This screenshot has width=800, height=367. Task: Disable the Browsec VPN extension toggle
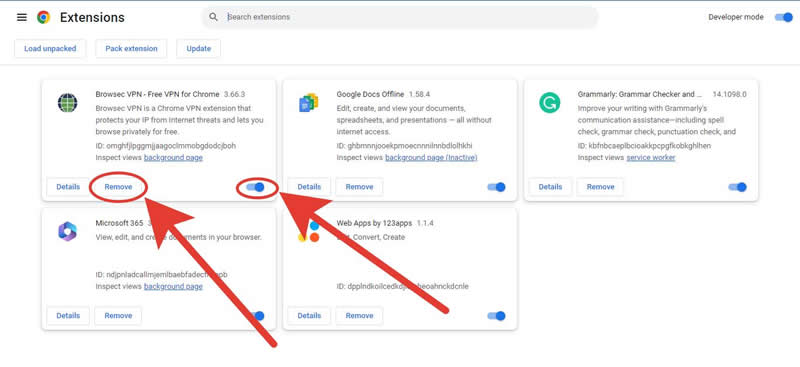tap(255, 187)
